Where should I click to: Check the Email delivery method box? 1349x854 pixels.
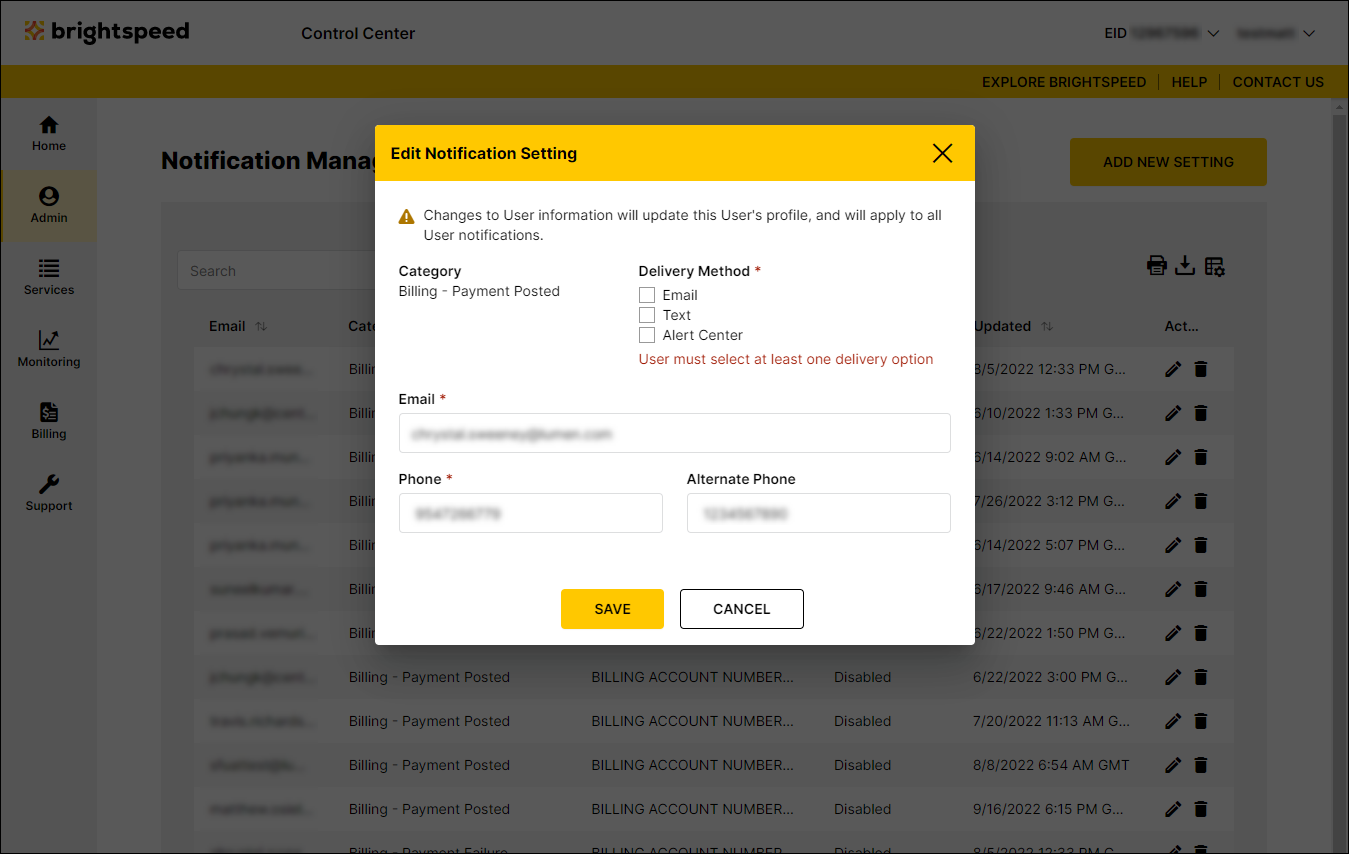tap(647, 295)
